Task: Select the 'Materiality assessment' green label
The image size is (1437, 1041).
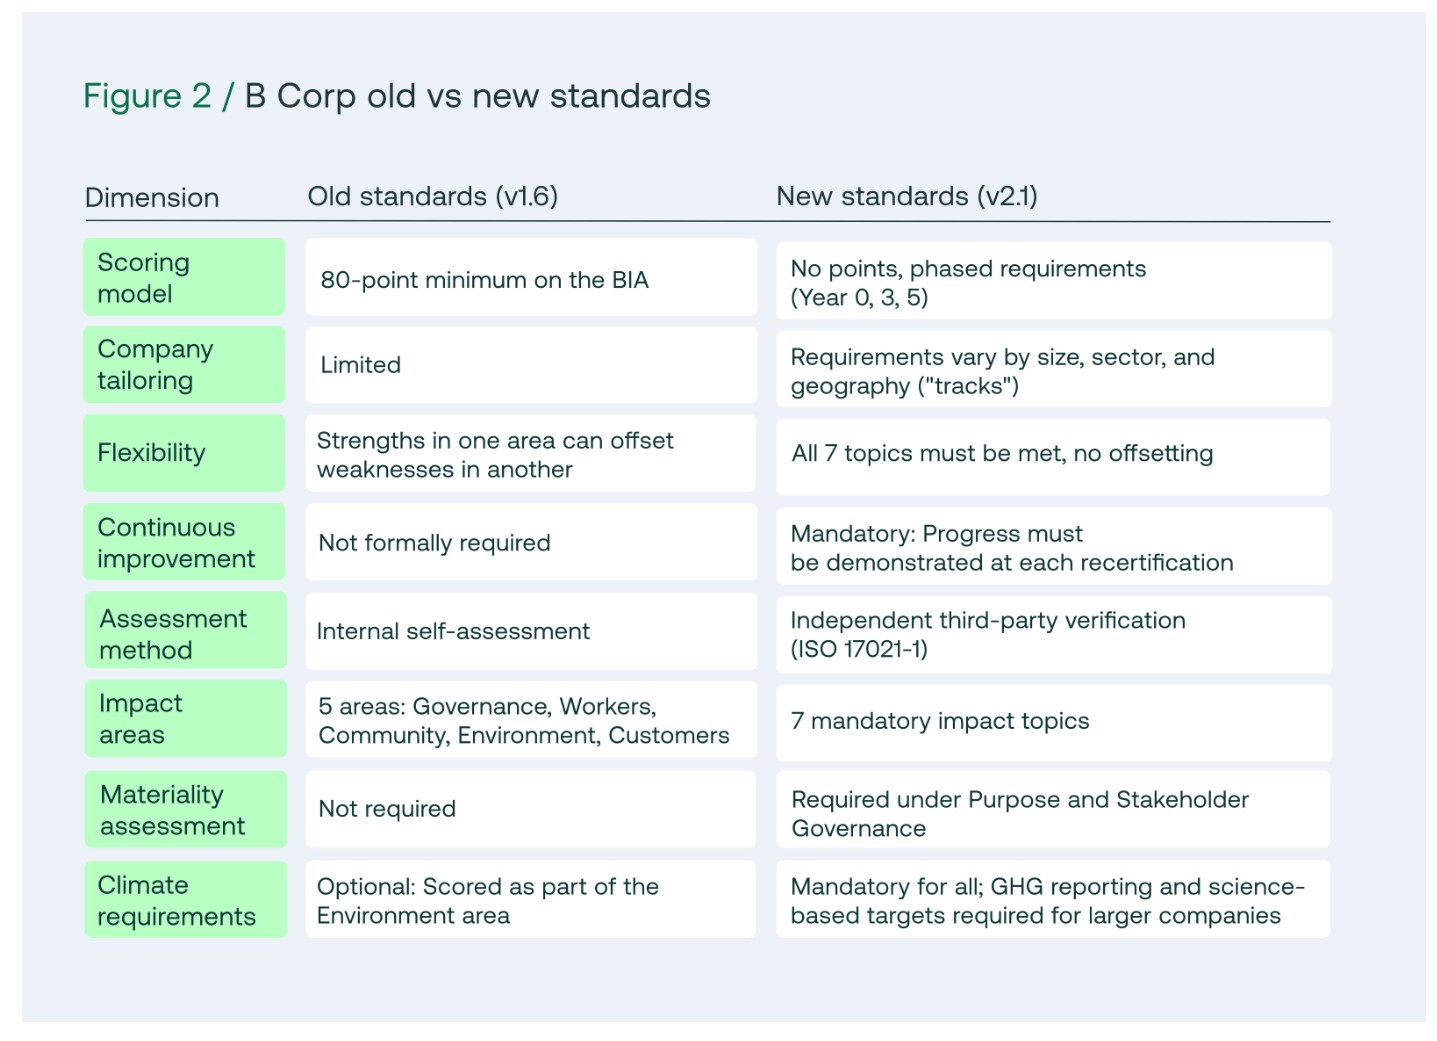Action: (x=185, y=809)
